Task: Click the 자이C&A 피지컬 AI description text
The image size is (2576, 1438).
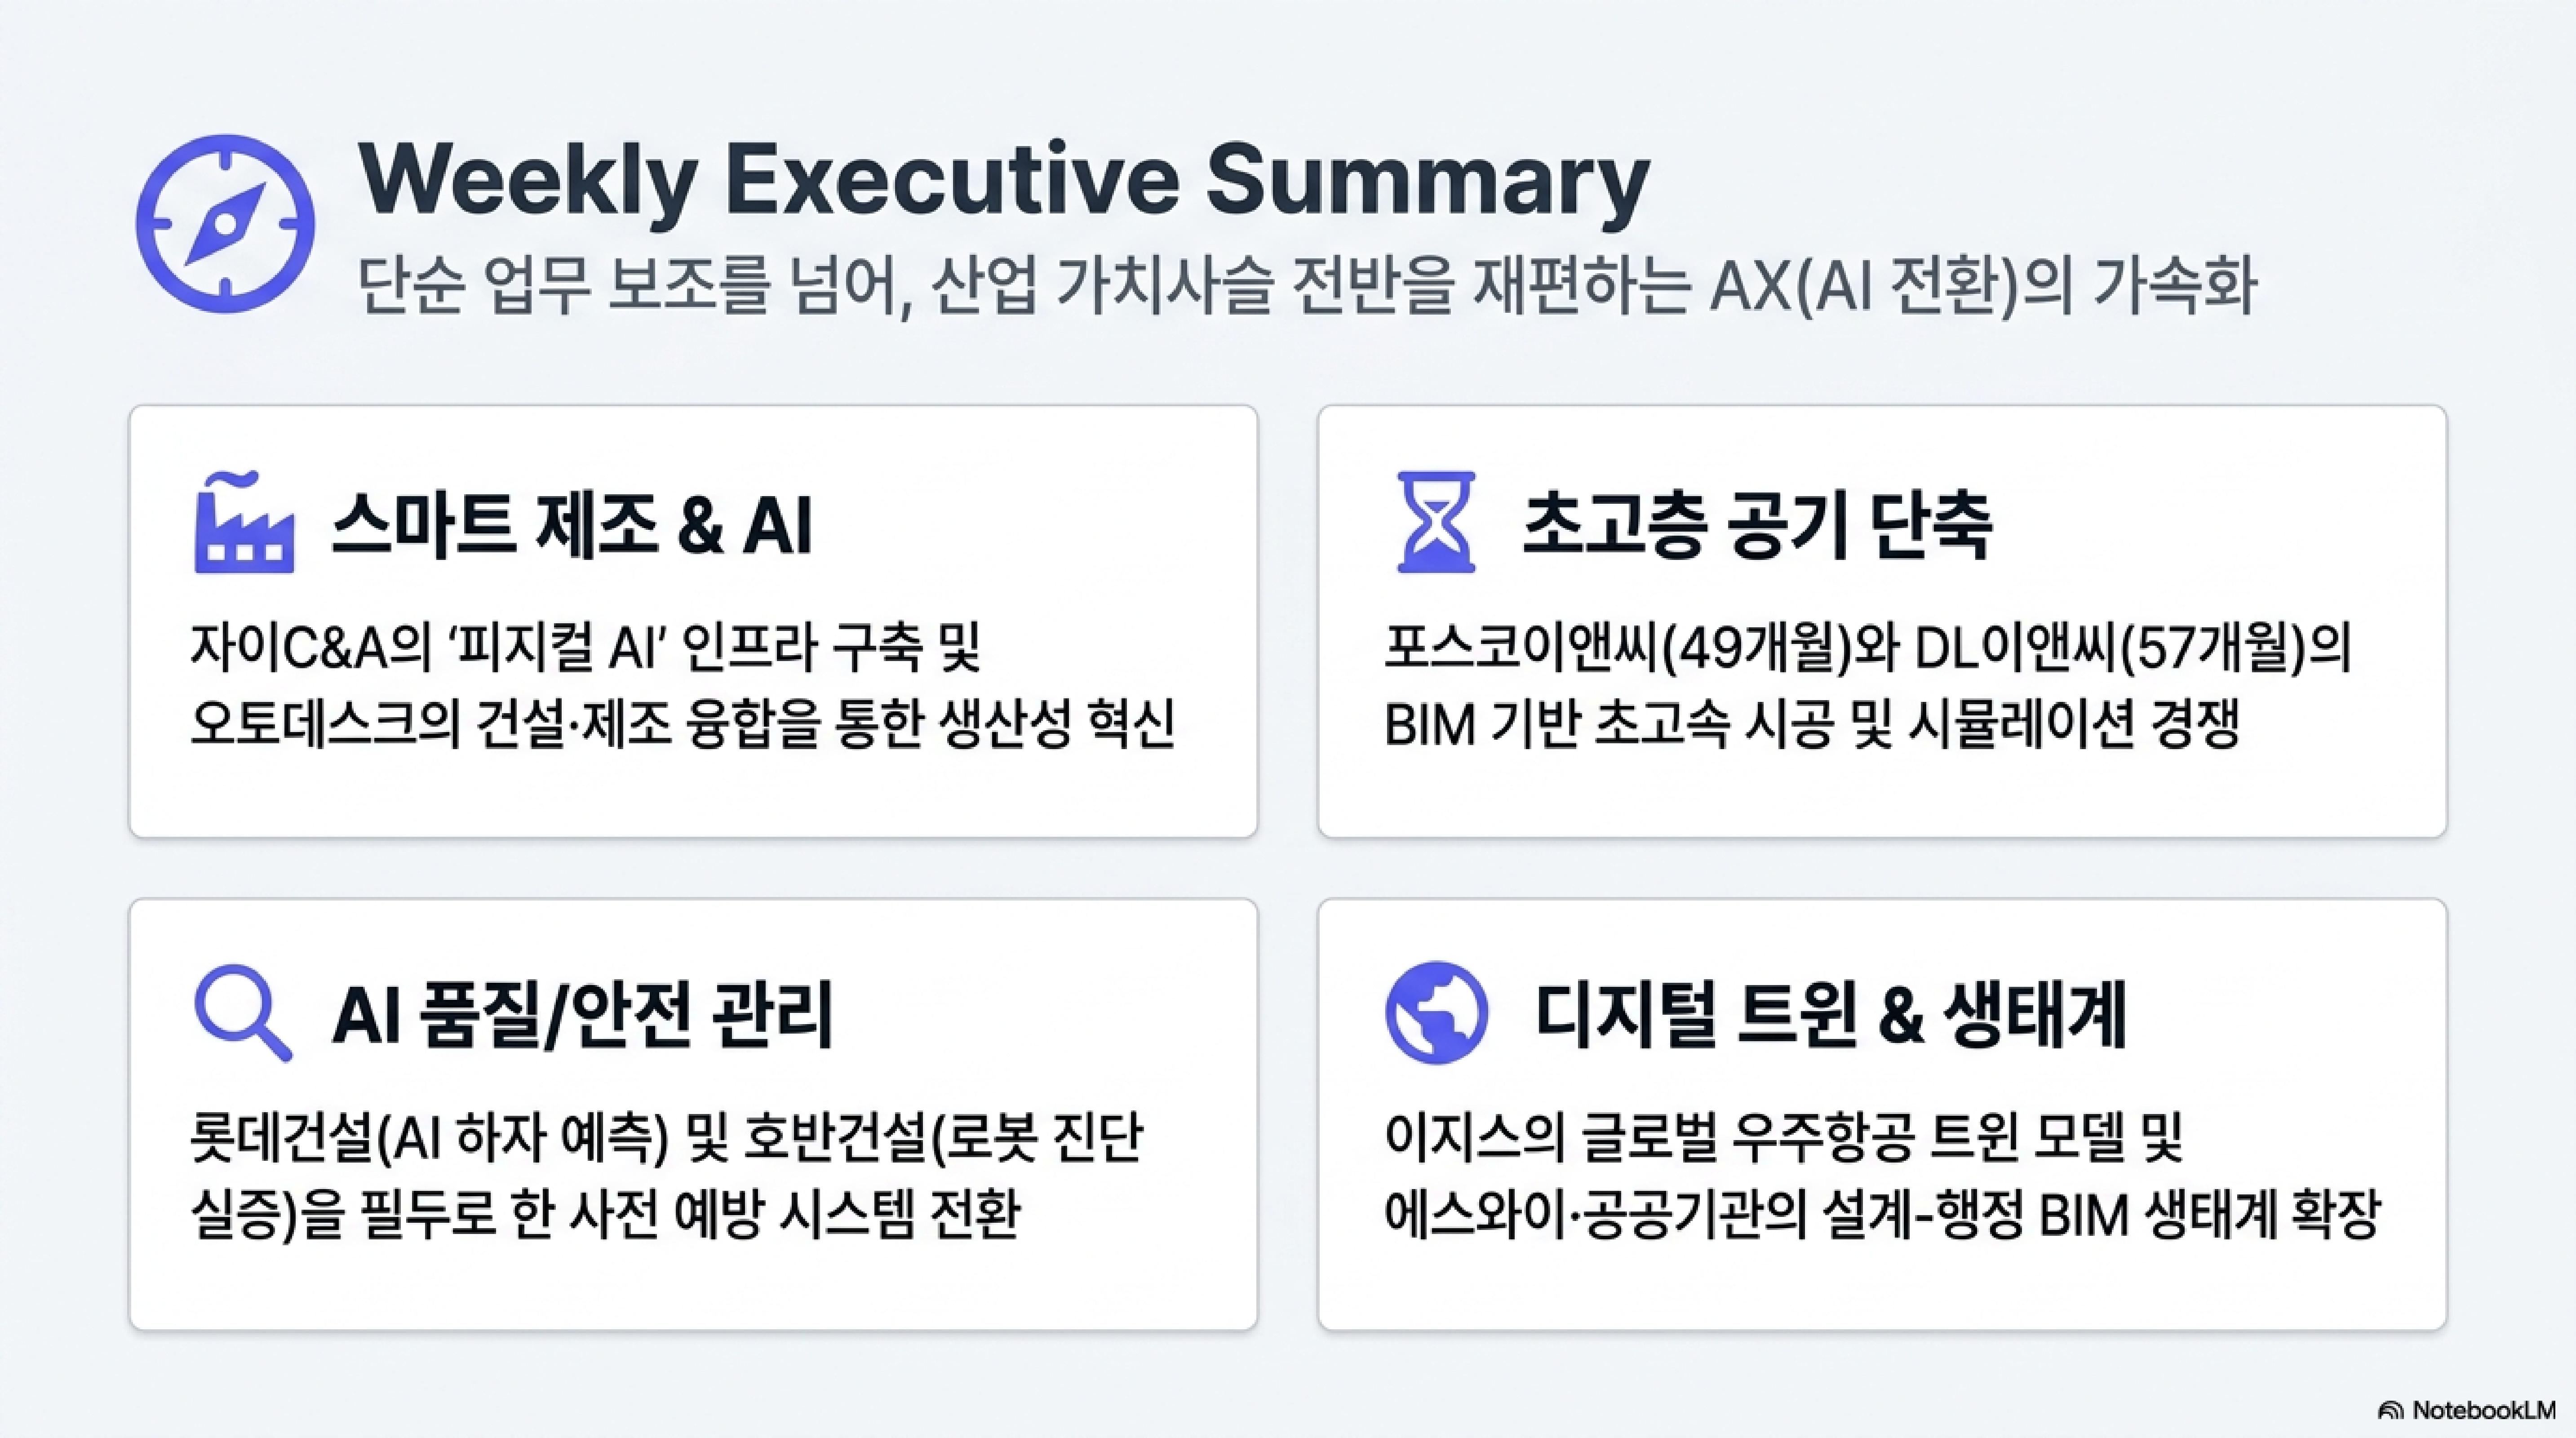Action: 586,649
